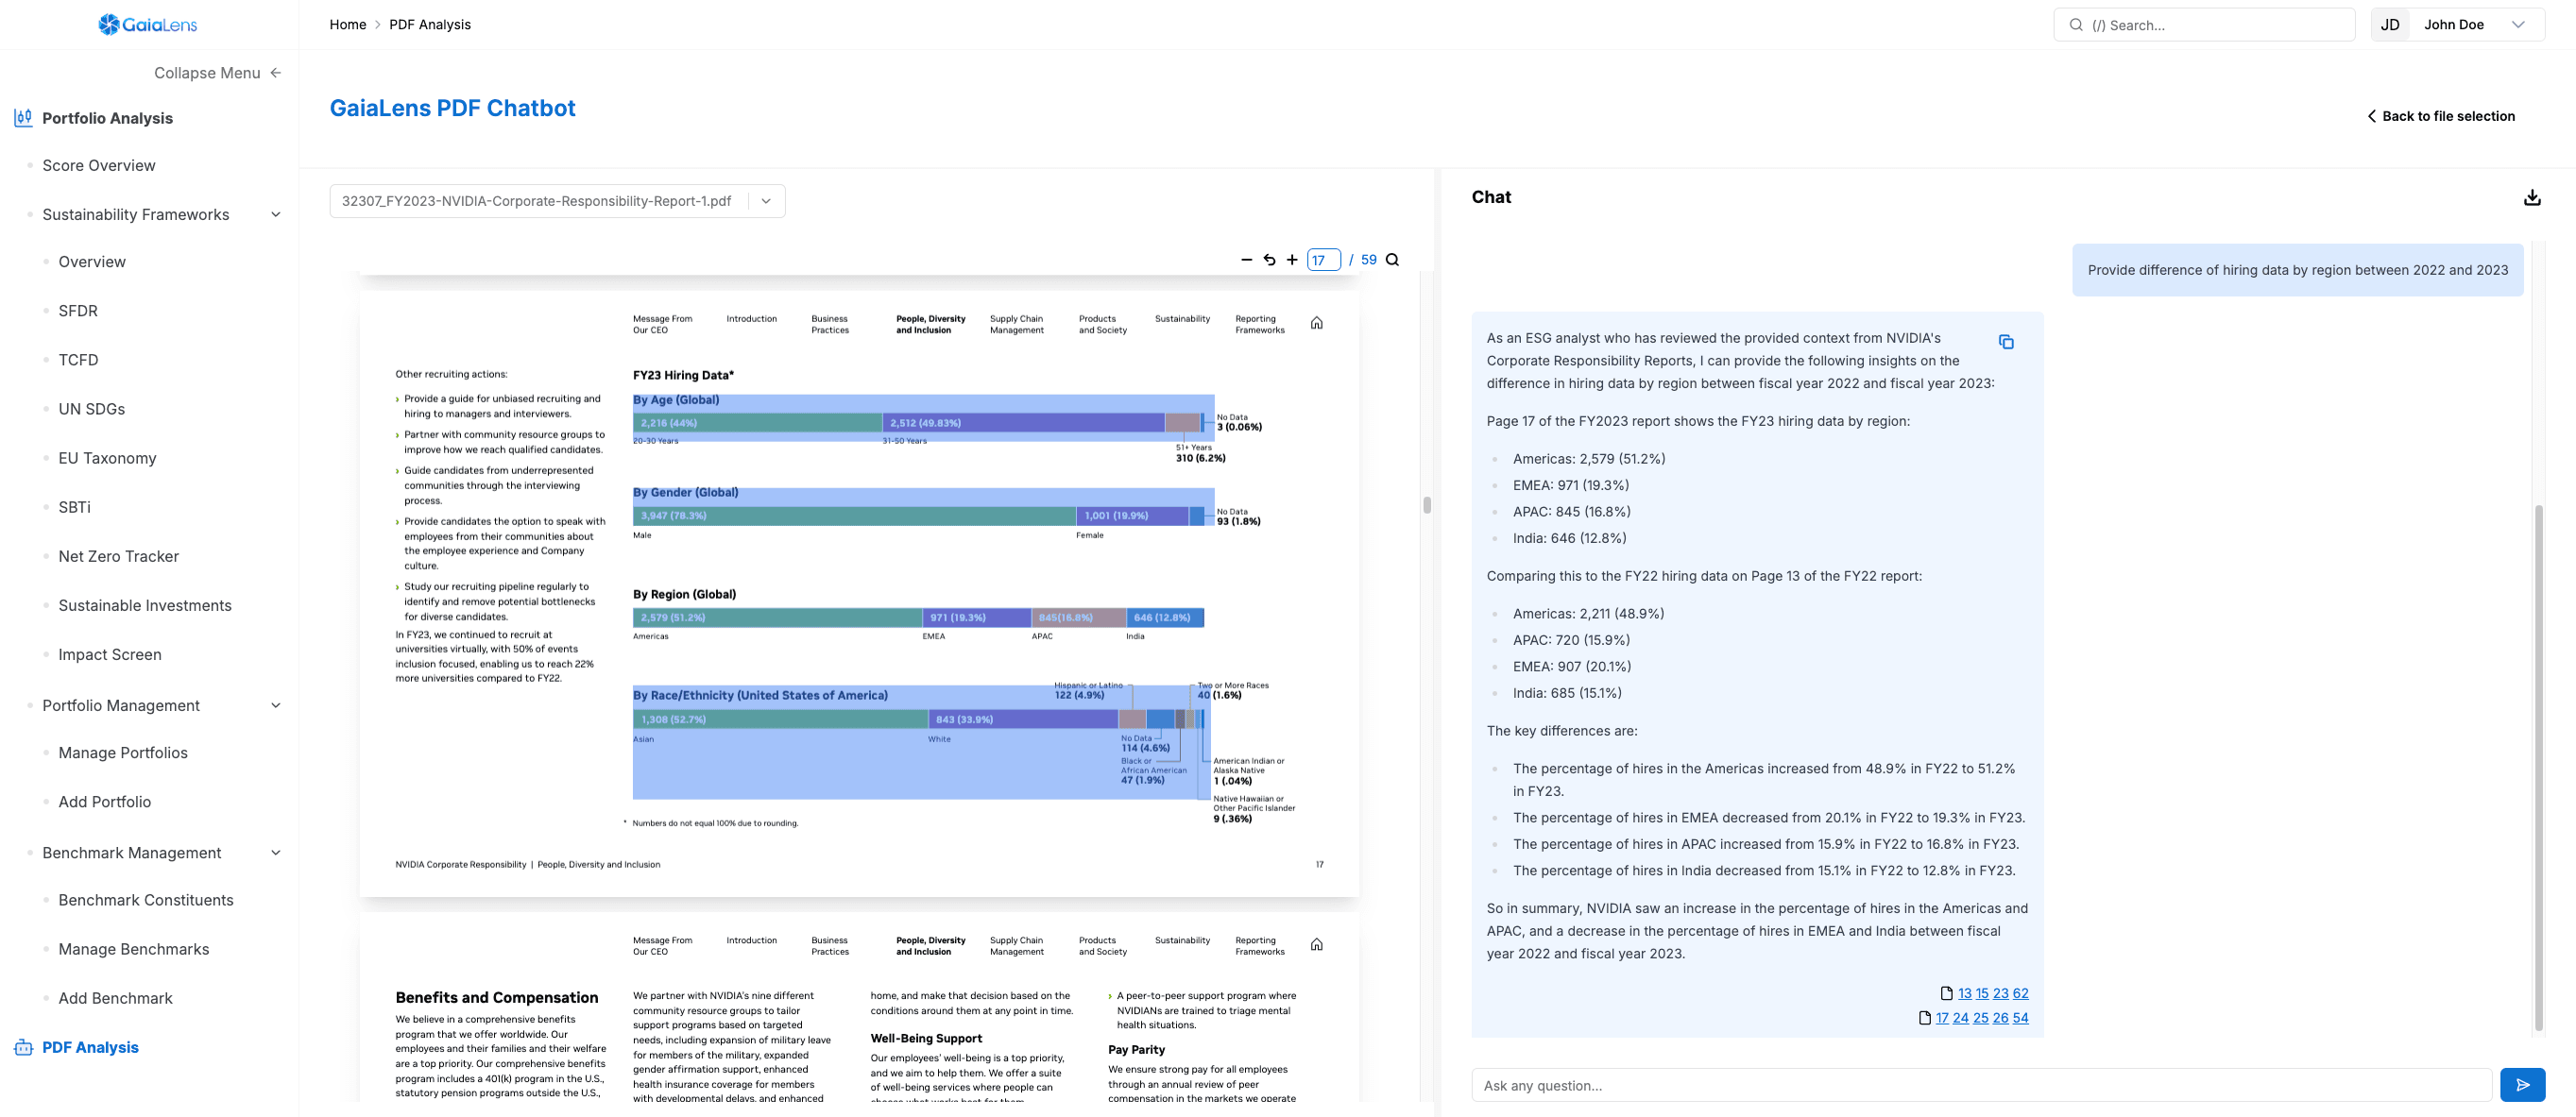Click the PDF page number field
2576x1117 pixels.
click(x=1323, y=260)
